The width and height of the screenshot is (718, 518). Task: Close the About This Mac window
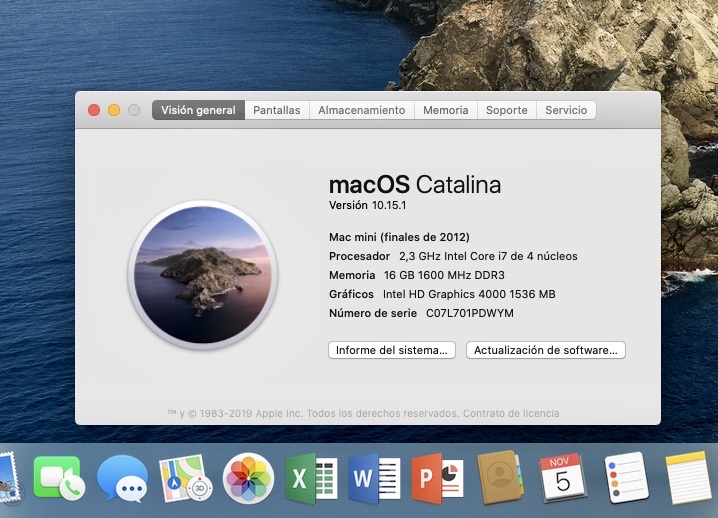tap(94, 110)
